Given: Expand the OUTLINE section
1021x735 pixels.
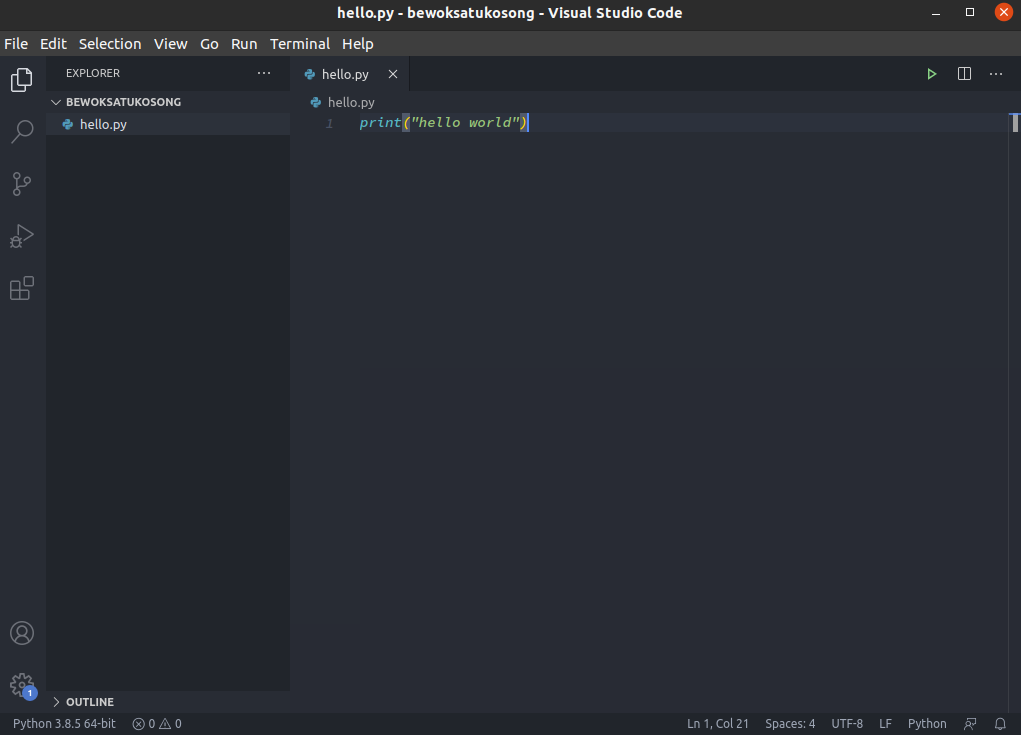Looking at the screenshot, I should click(88, 701).
